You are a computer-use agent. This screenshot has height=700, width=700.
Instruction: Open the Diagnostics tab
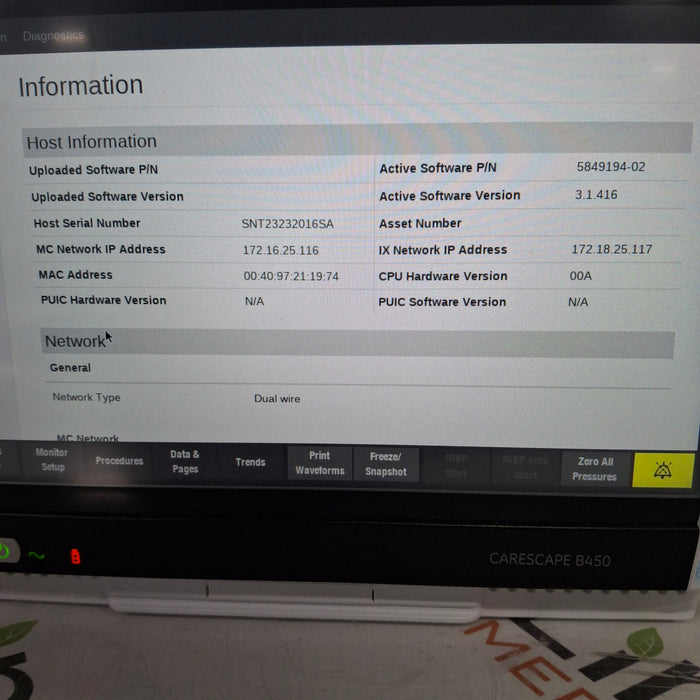53,35
